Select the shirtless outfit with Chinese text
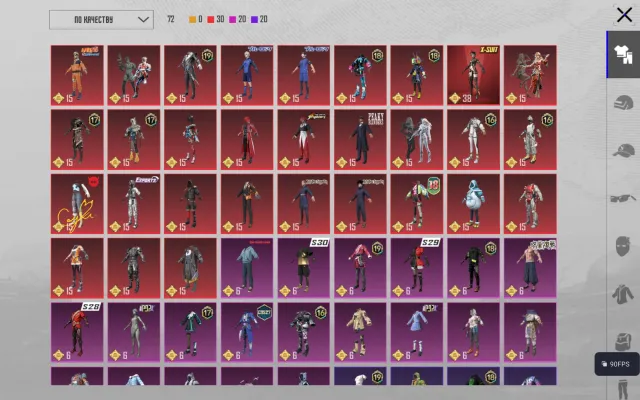The height and width of the screenshot is (400, 640). (x=530, y=268)
